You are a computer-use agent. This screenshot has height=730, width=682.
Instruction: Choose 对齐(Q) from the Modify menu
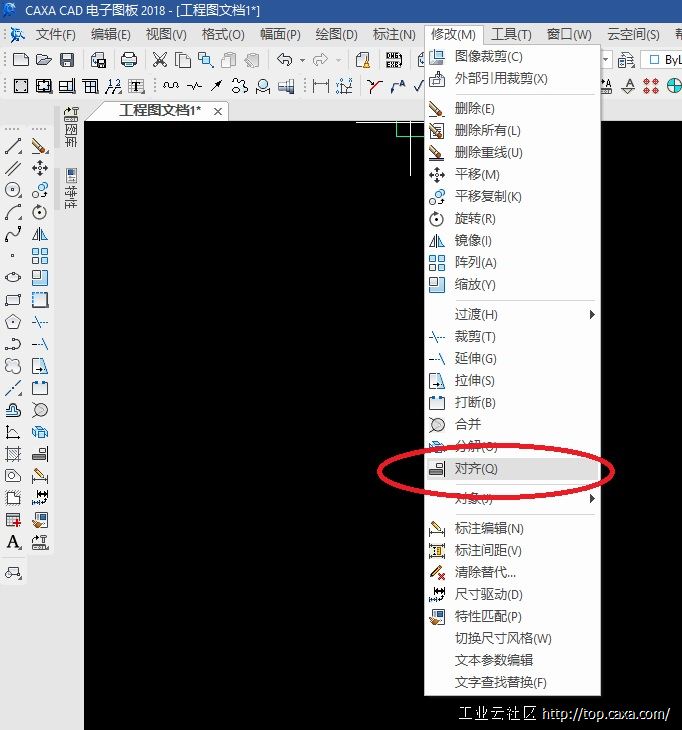[x=513, y=469]
